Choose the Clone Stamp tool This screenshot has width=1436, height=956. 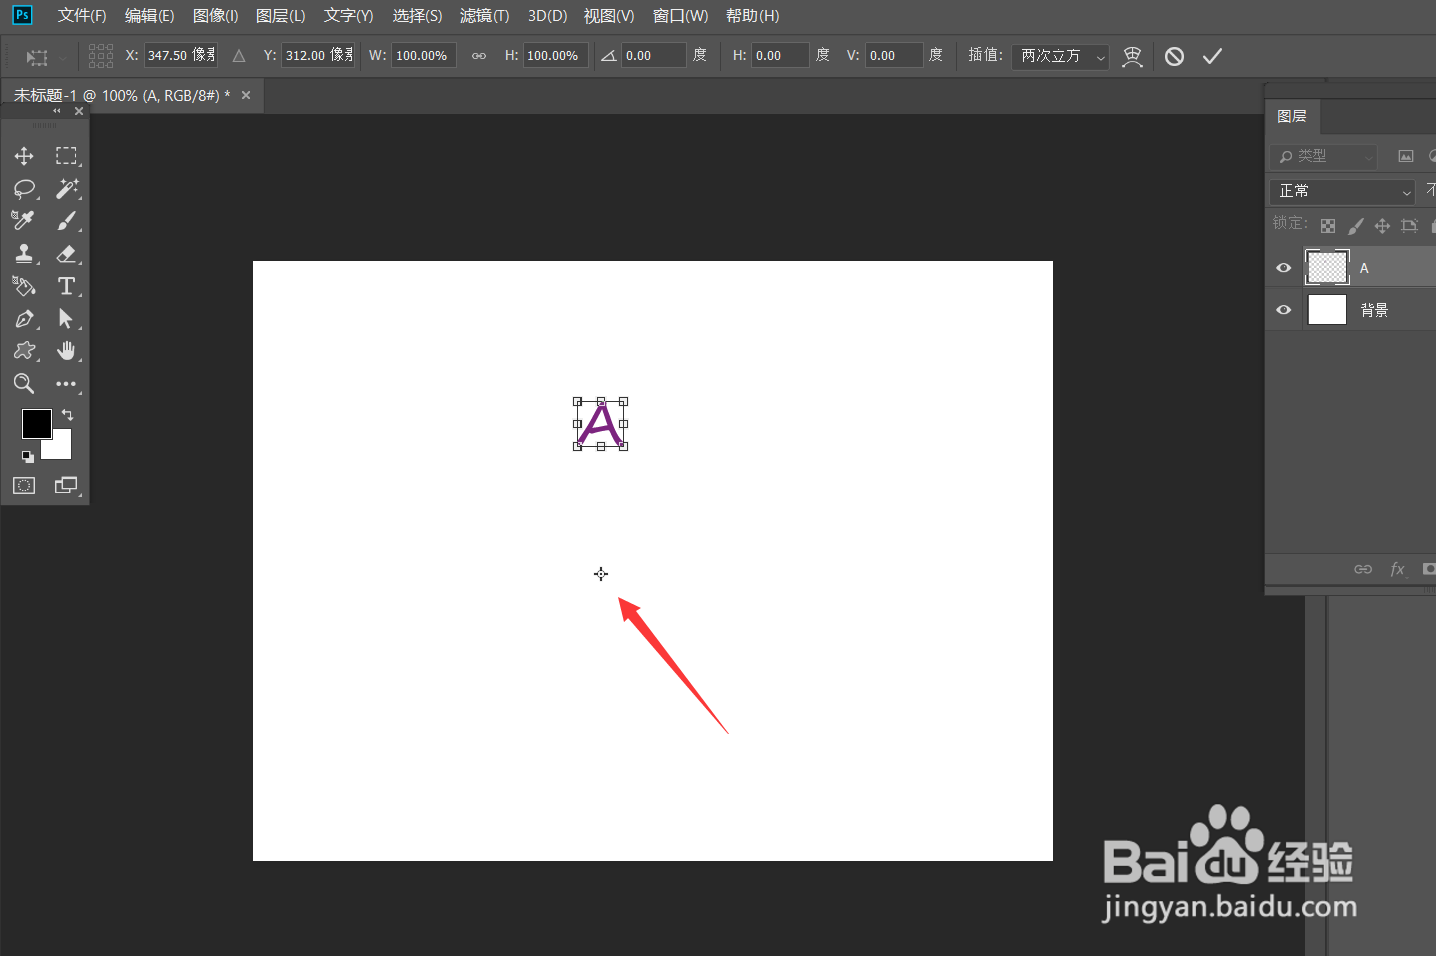click(x=24, y=253)
